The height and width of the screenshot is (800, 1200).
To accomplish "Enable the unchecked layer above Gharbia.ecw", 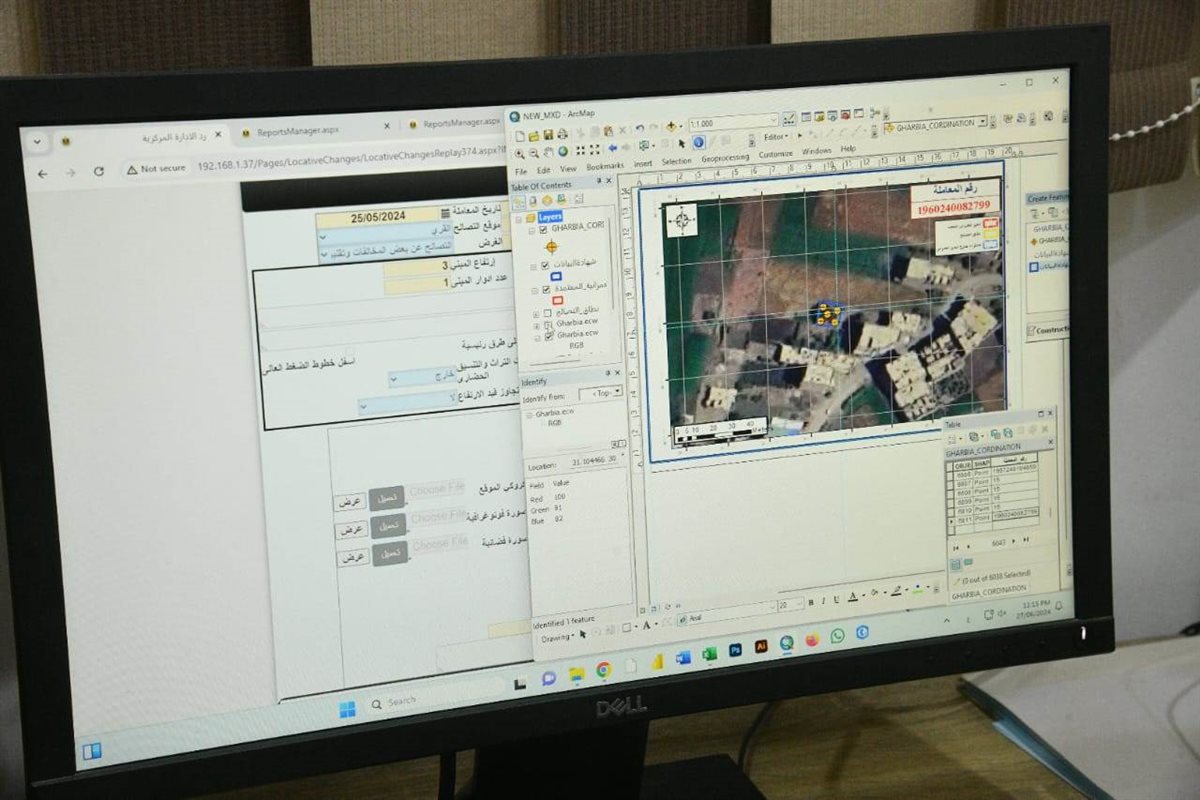I will click(x=547, y=313).
